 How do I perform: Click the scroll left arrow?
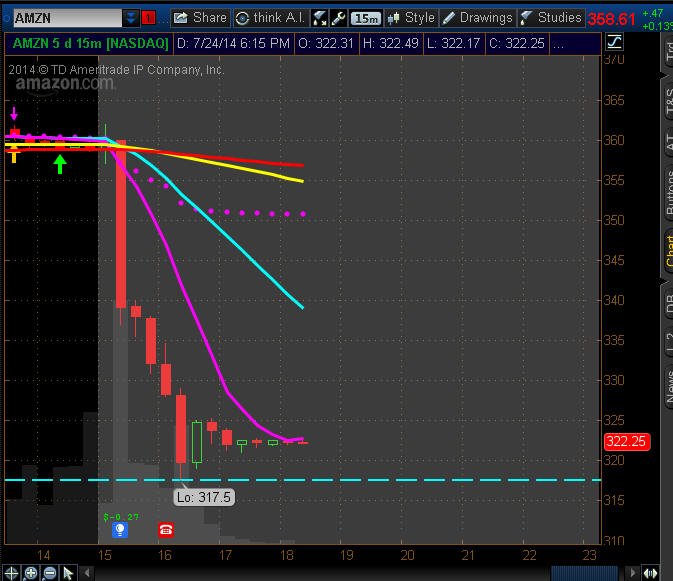click(x=87, y=572)
